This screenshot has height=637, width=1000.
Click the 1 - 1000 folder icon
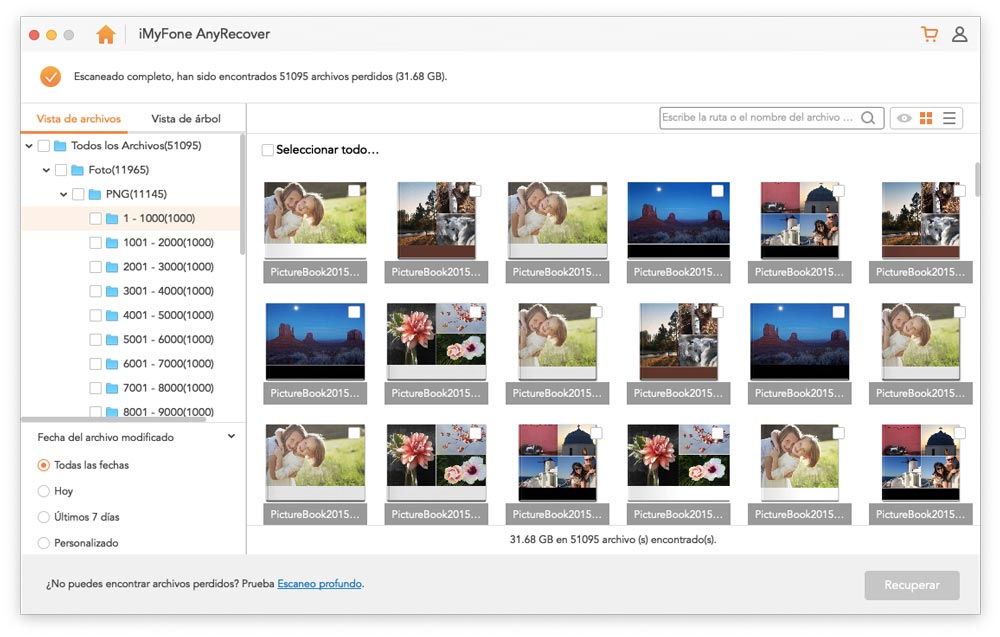pos(112,219)
